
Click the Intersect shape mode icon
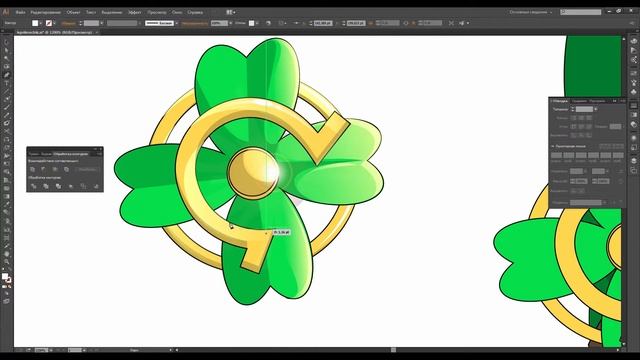(55, 169)
